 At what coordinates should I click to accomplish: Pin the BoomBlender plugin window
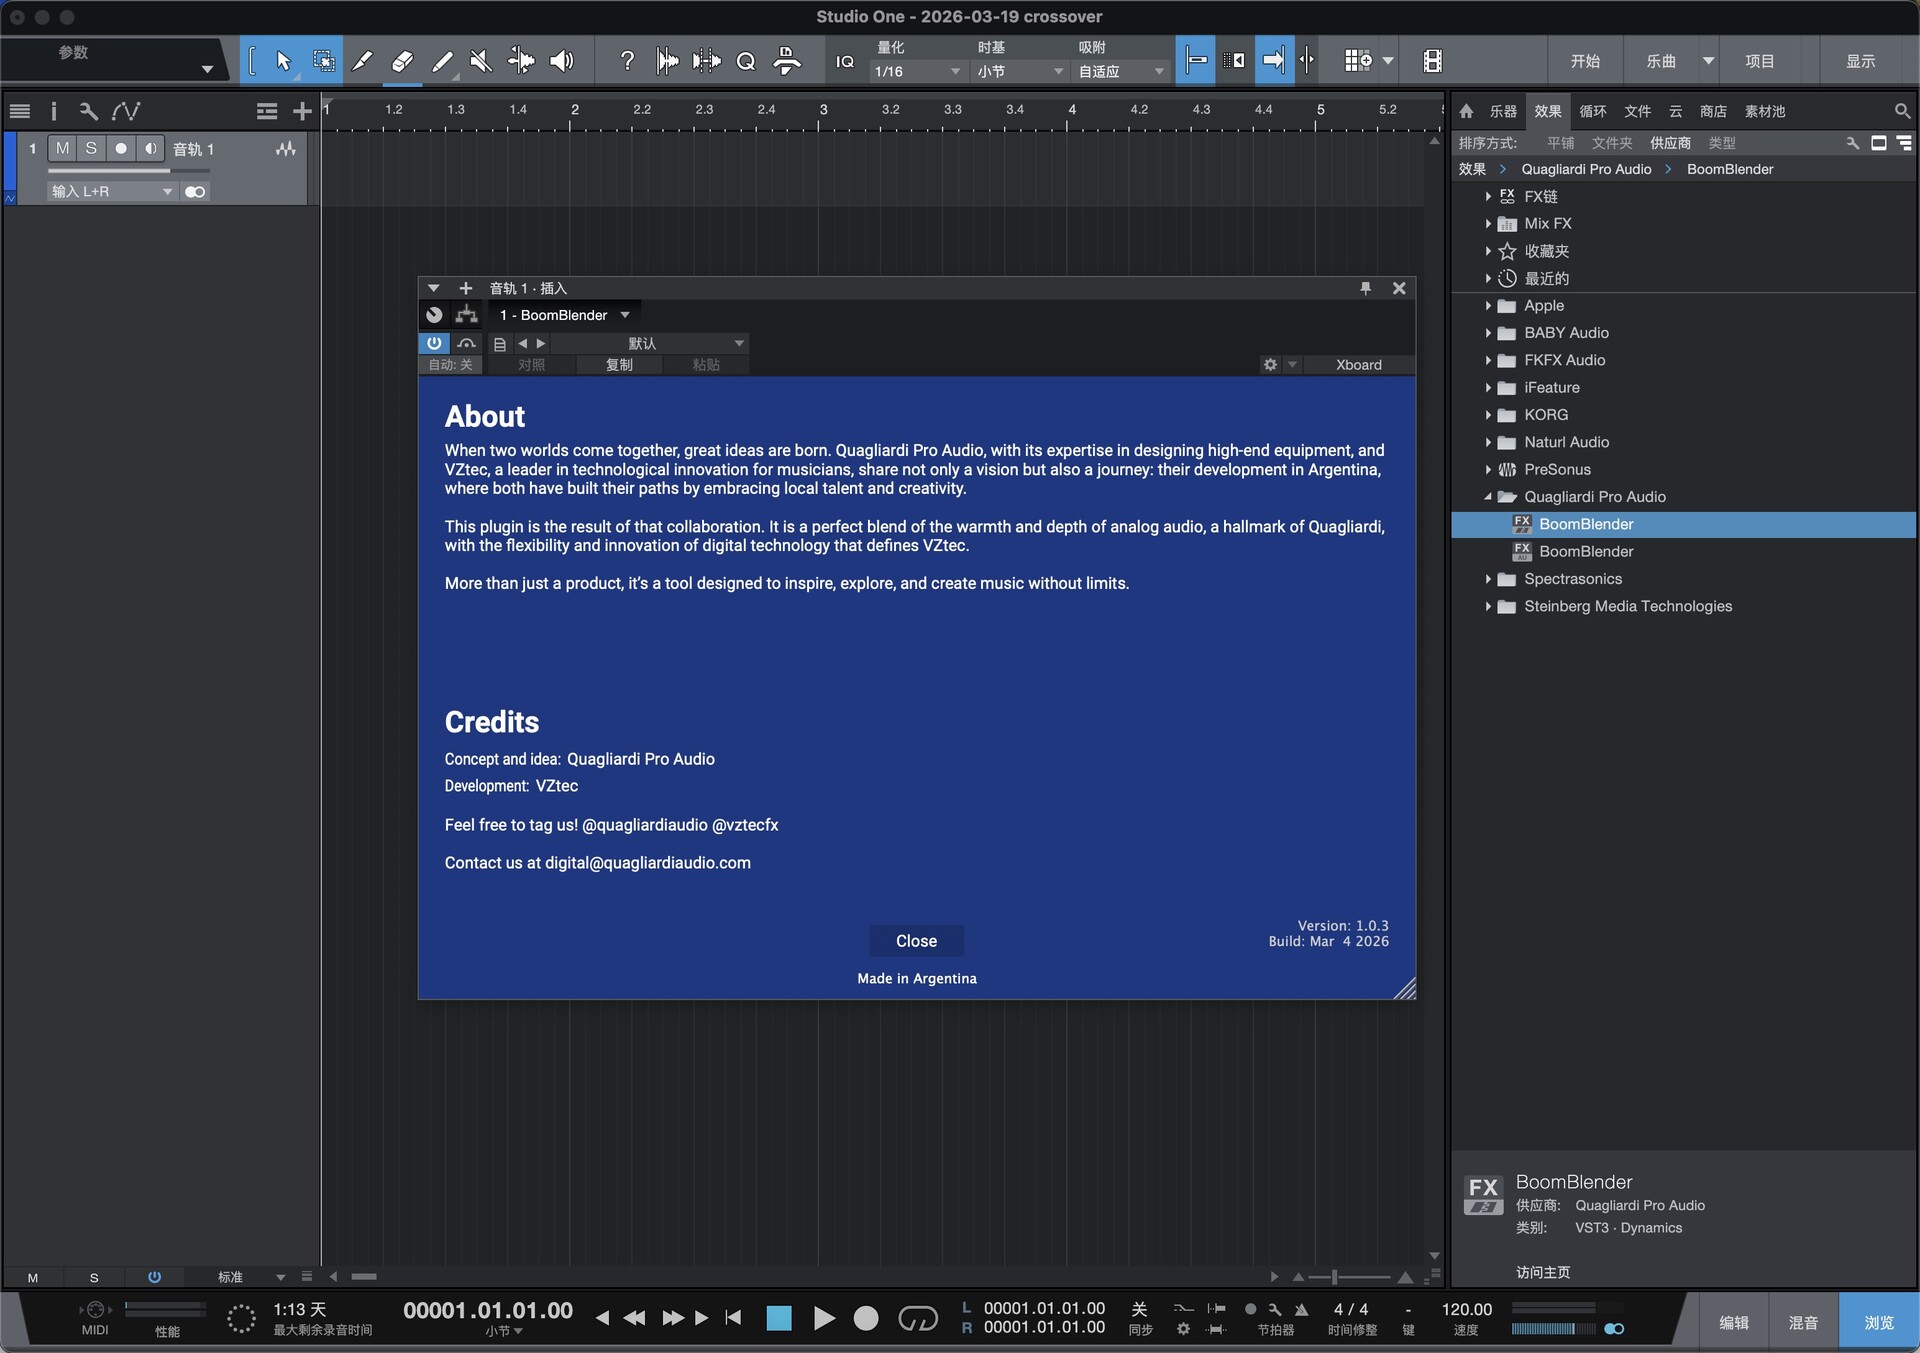(1365, 288)
